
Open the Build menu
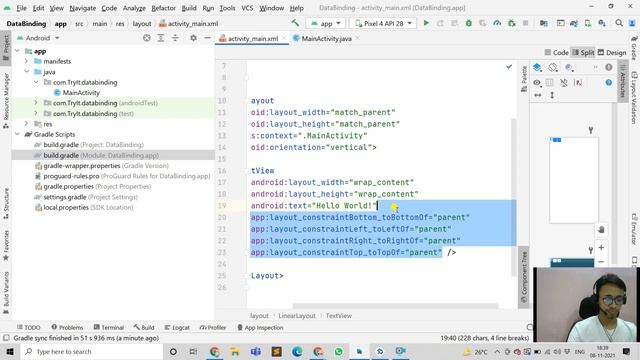[x=189, y=8]
